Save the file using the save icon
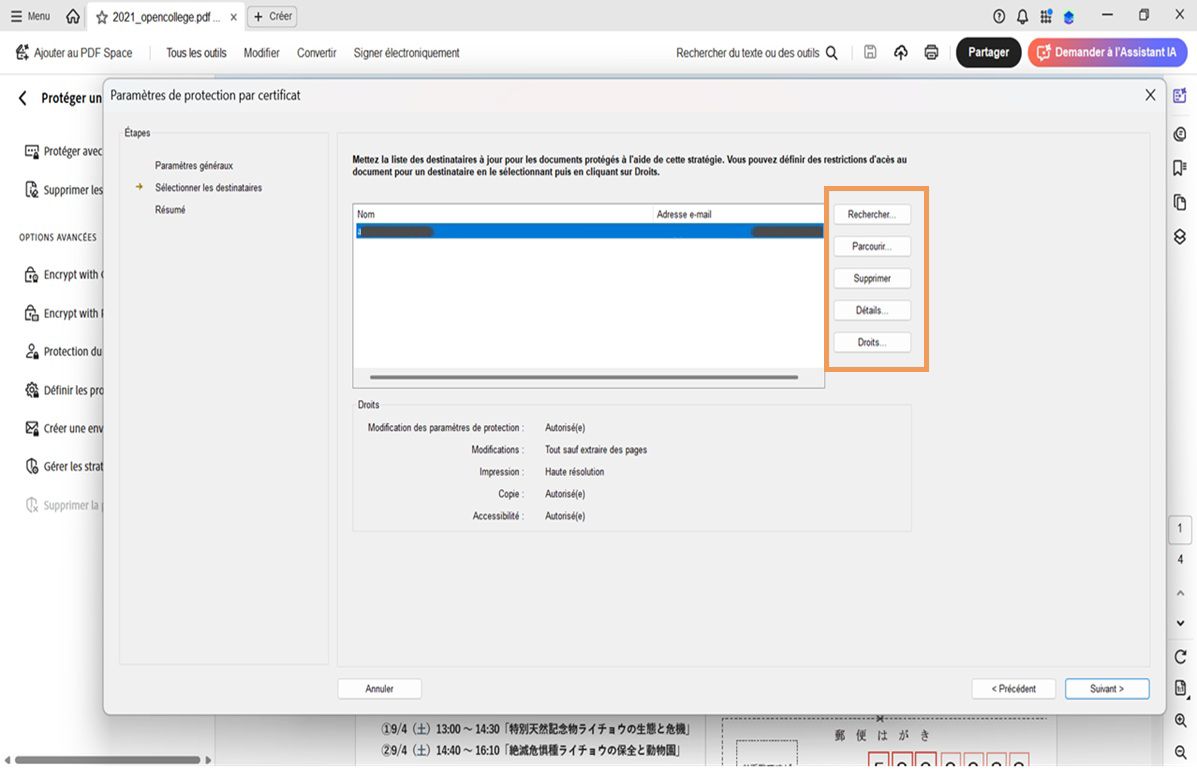The height and width of the screenshot is (773, 1197). click(x=870, y=52)
